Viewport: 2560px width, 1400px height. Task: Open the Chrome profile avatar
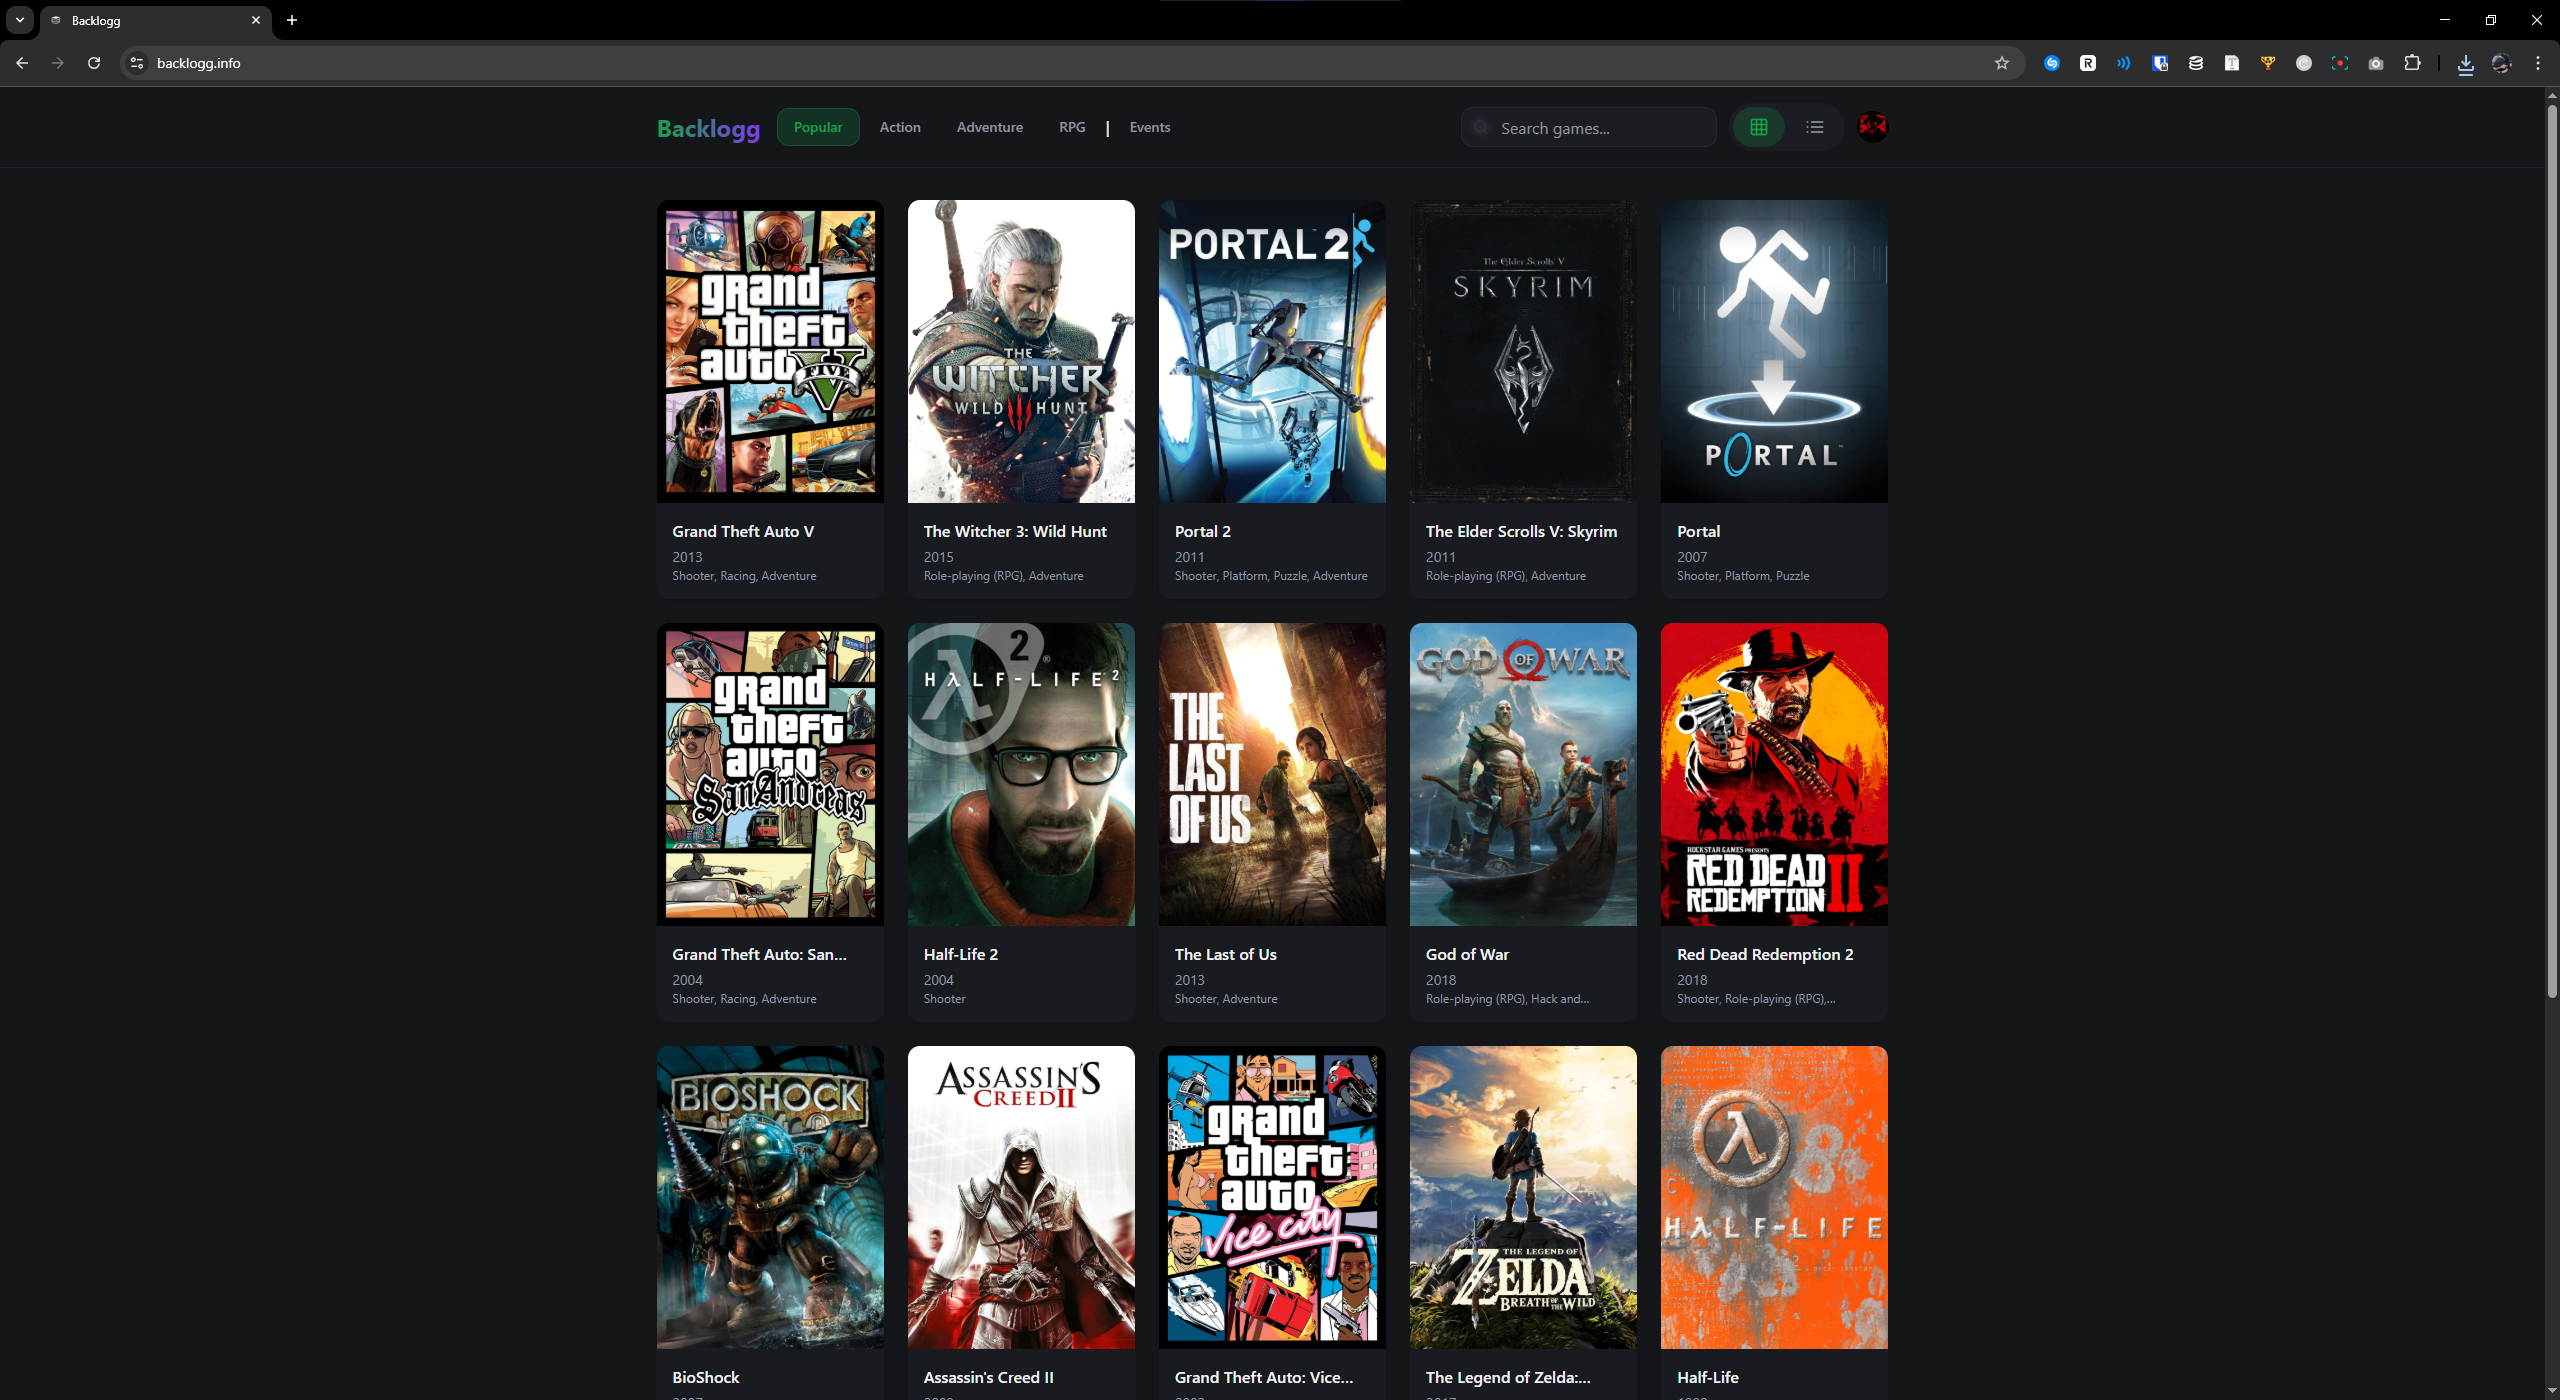2501,63
